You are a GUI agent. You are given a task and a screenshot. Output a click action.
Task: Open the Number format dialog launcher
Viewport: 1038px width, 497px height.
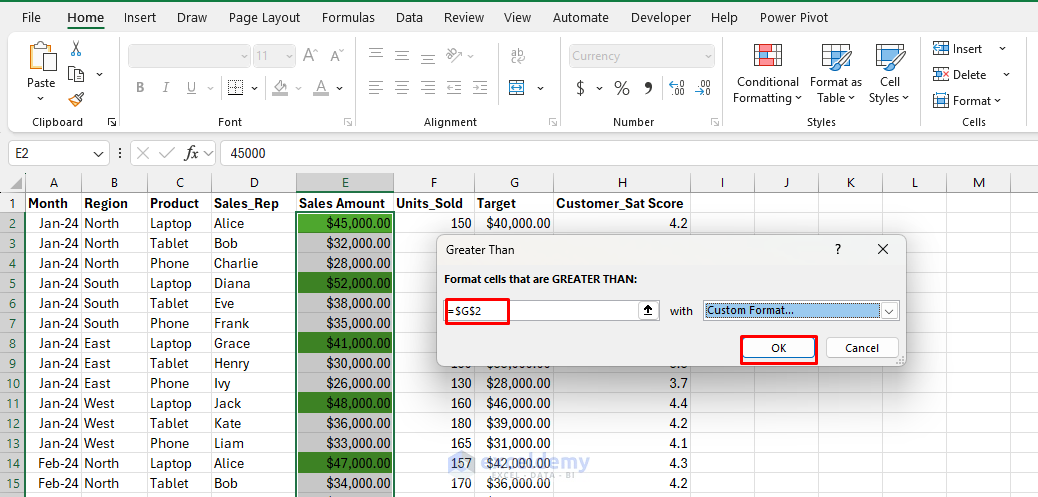(714, 122)
